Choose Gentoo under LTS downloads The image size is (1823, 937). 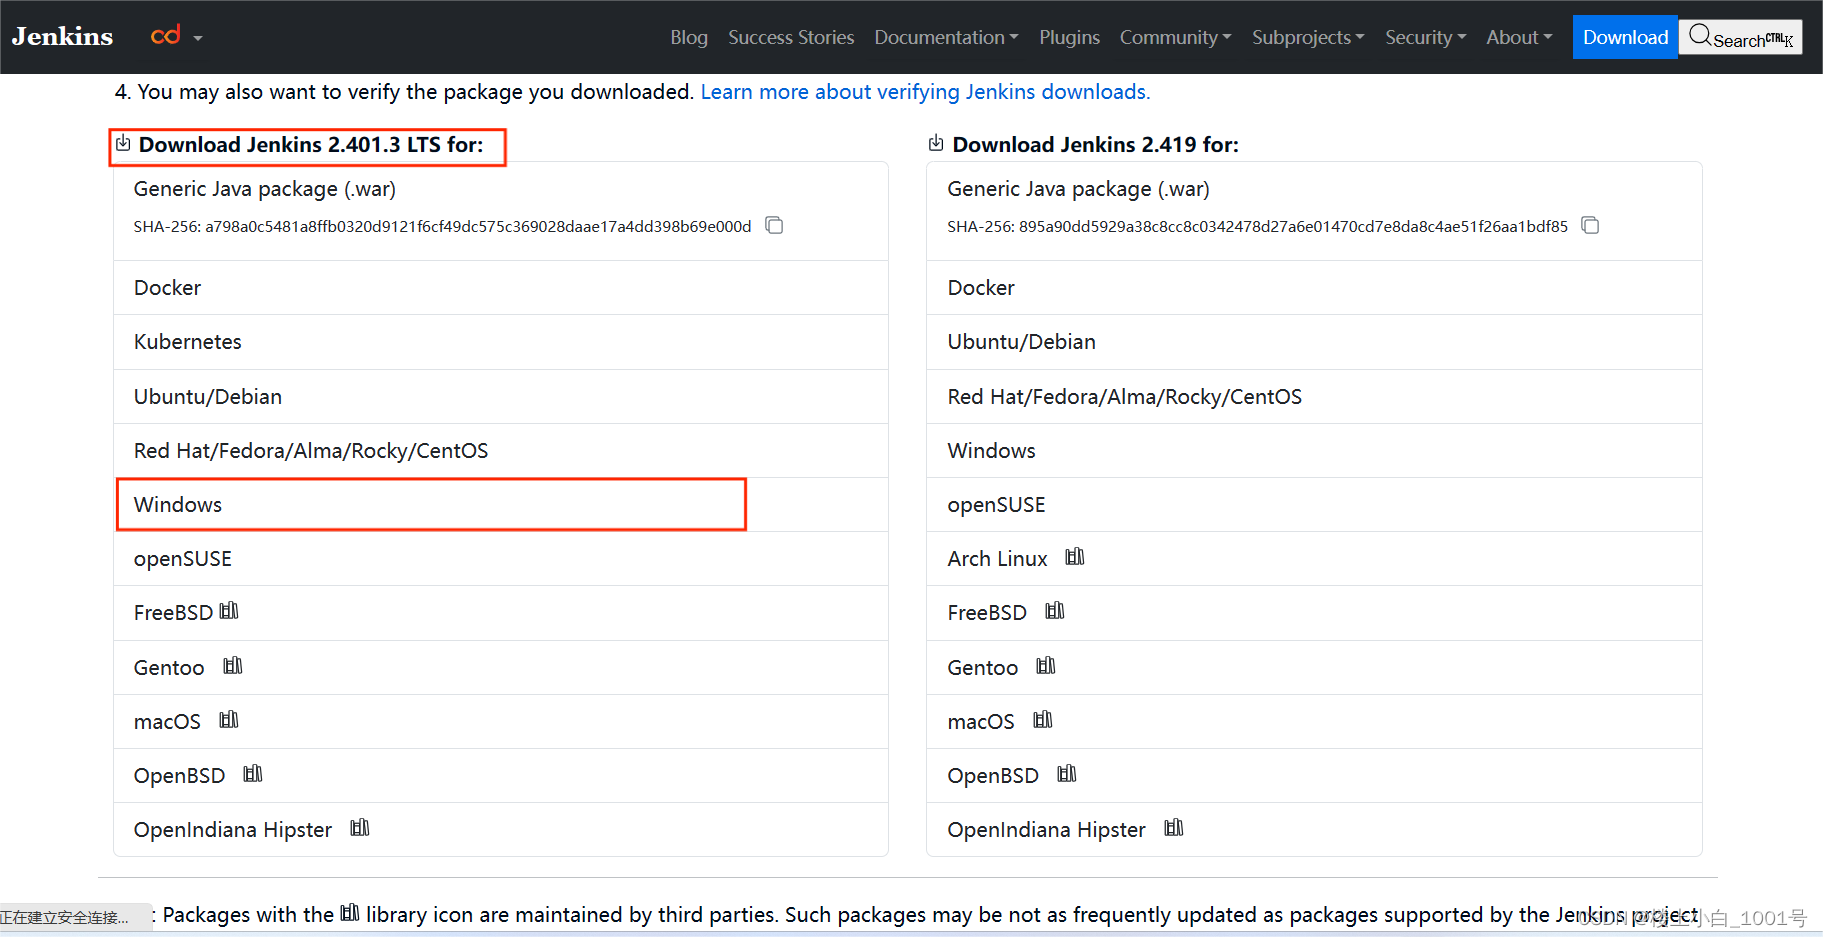coord(501,668)
